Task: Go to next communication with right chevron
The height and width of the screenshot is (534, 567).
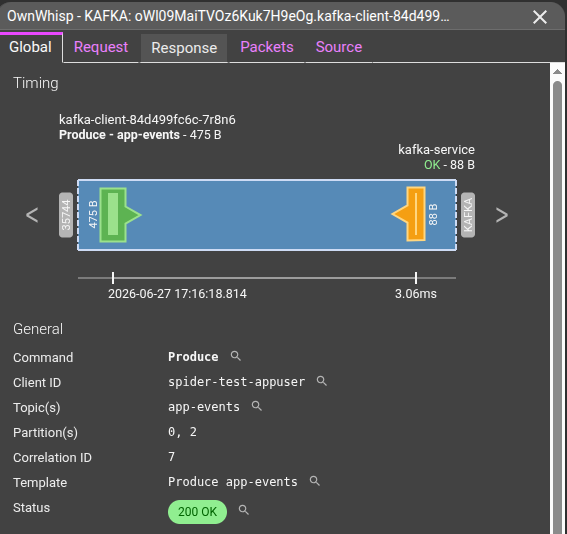Action: [x=502, y=215]
